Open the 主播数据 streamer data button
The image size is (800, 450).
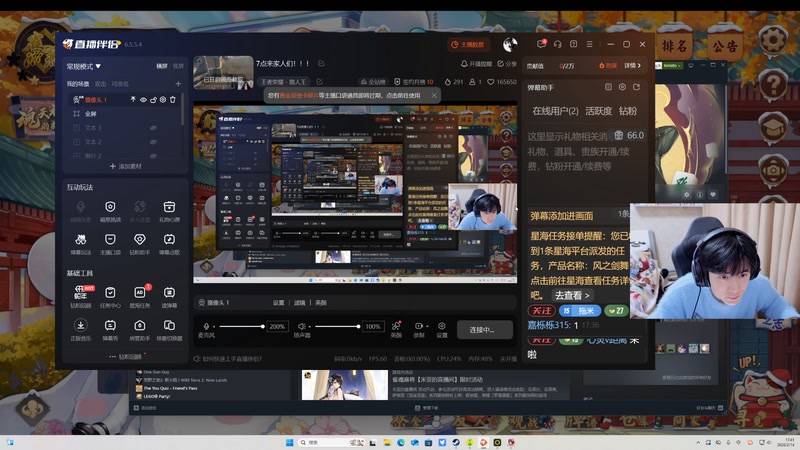pyautogui.click(x=468, y=45)
